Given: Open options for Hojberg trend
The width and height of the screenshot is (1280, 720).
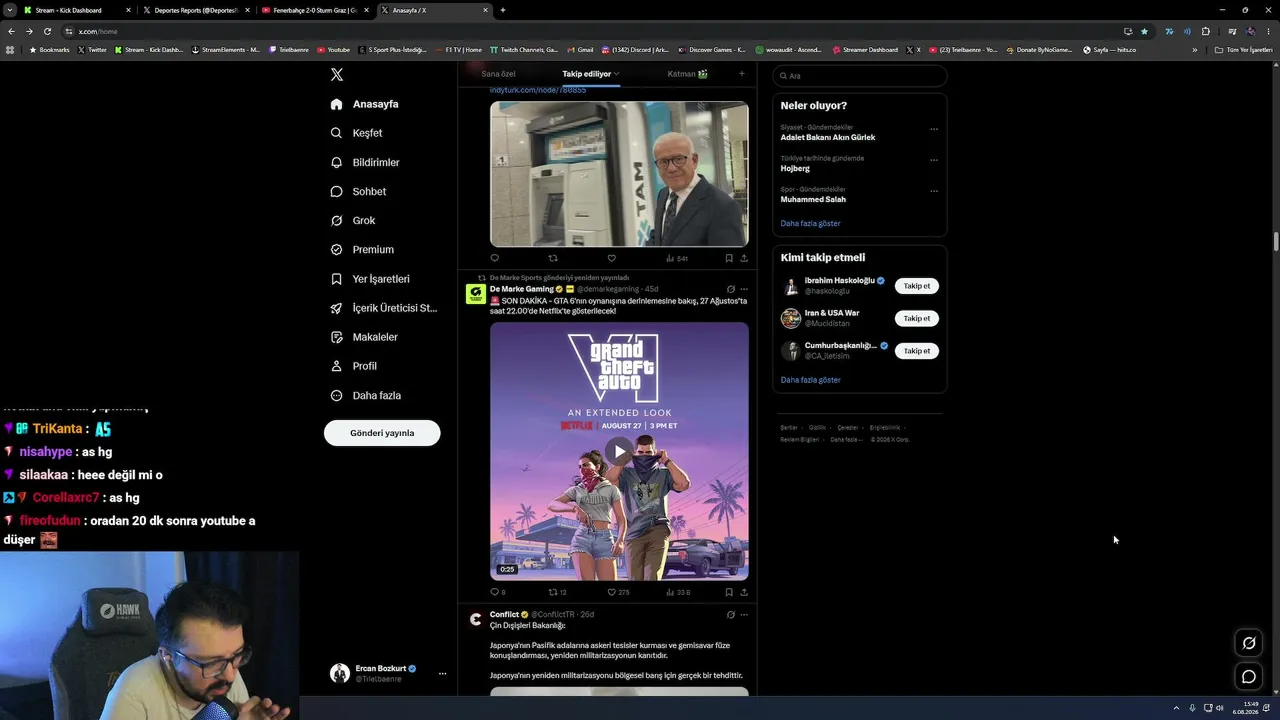Looking at the screenshot, I should point(934,160).
